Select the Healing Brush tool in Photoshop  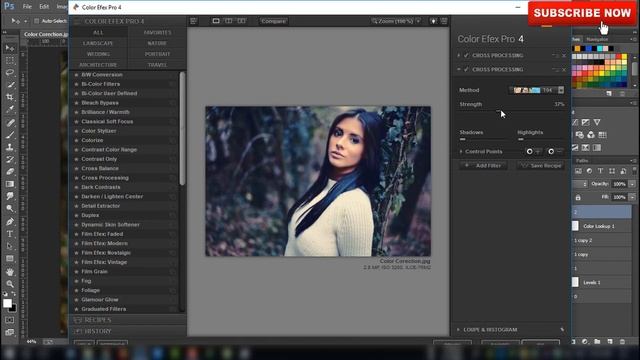click(10, 122)
